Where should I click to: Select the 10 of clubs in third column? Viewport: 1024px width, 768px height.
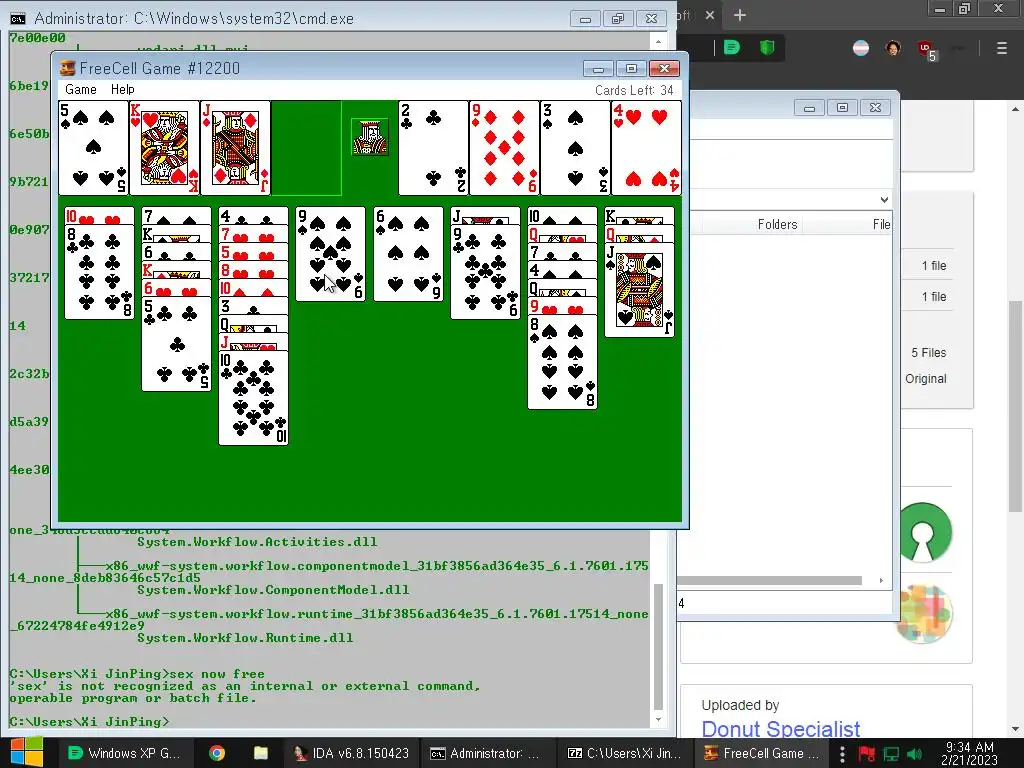[253, 398]
